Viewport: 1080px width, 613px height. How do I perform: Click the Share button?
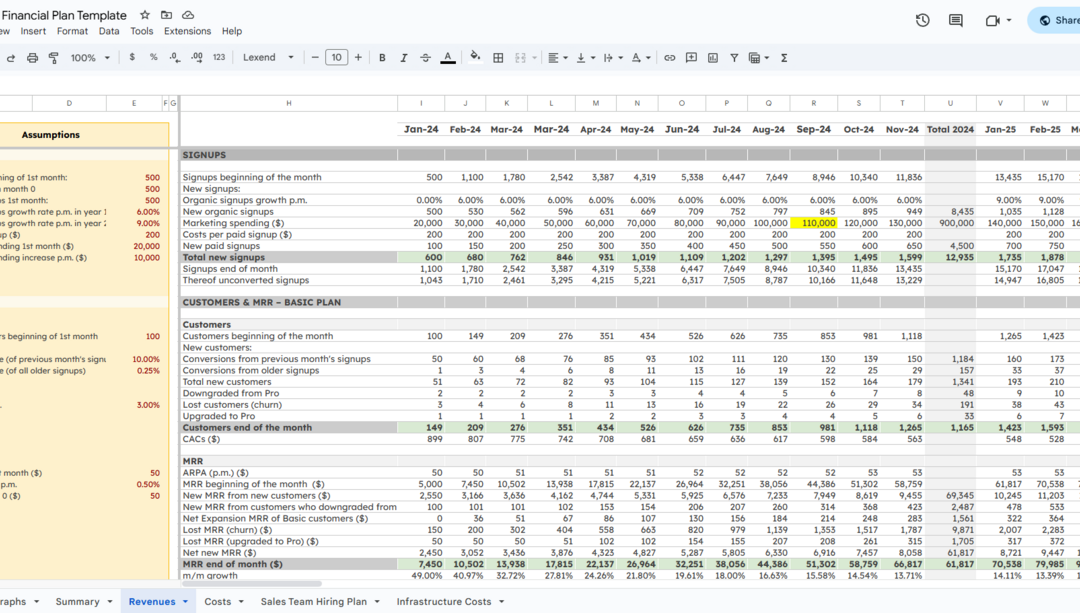1057,21
